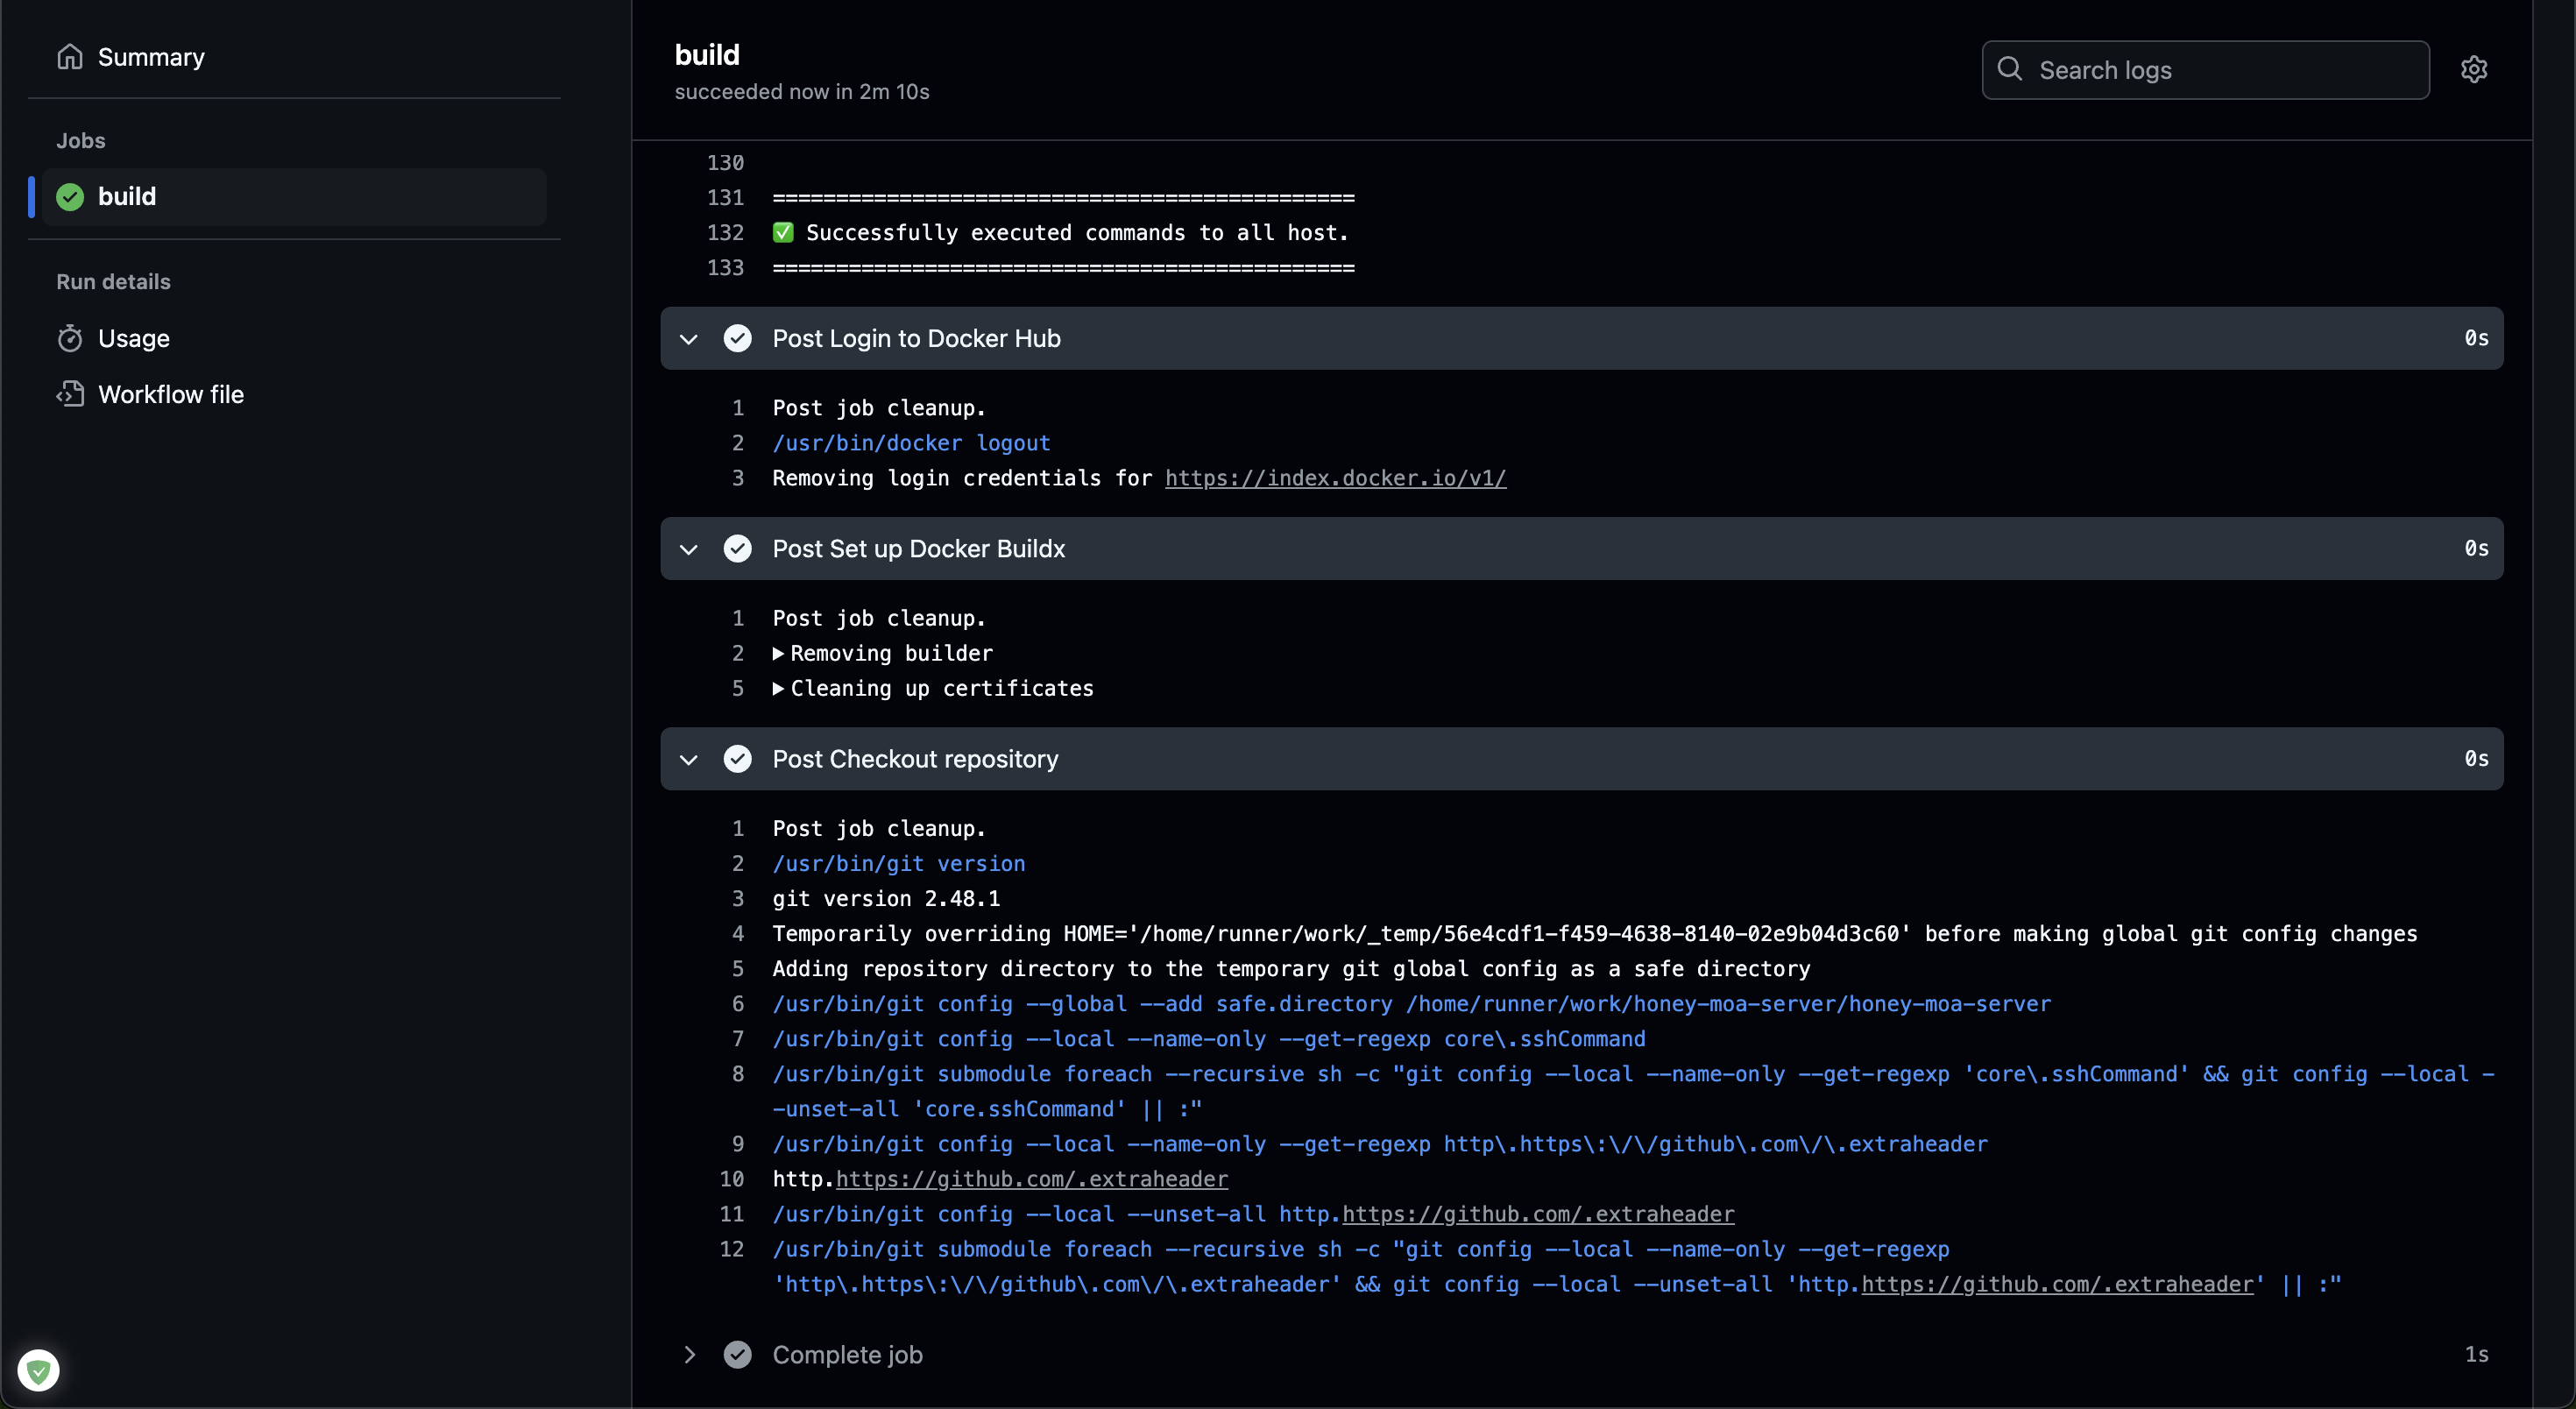
Task: Click the green shield extension badge
Action: pos(39,1370)
